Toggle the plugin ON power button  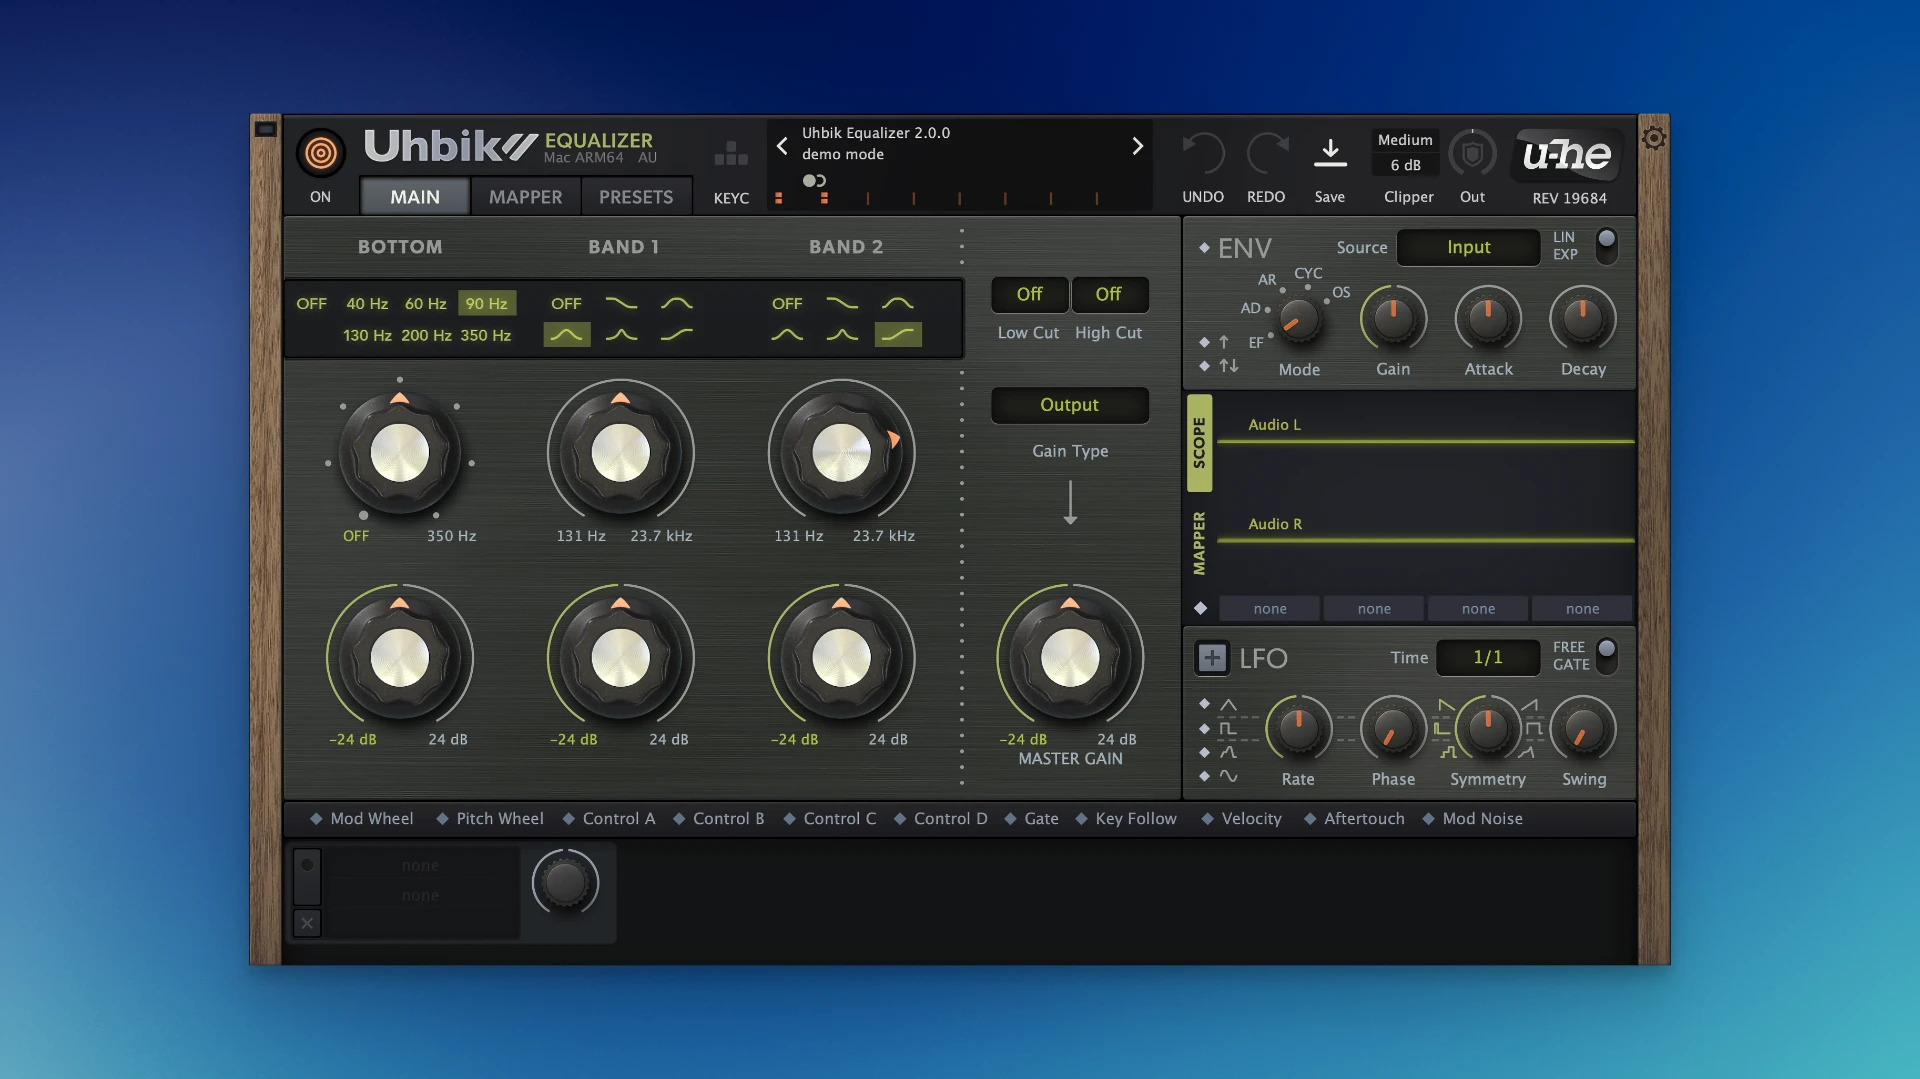(x=320, y=152)
